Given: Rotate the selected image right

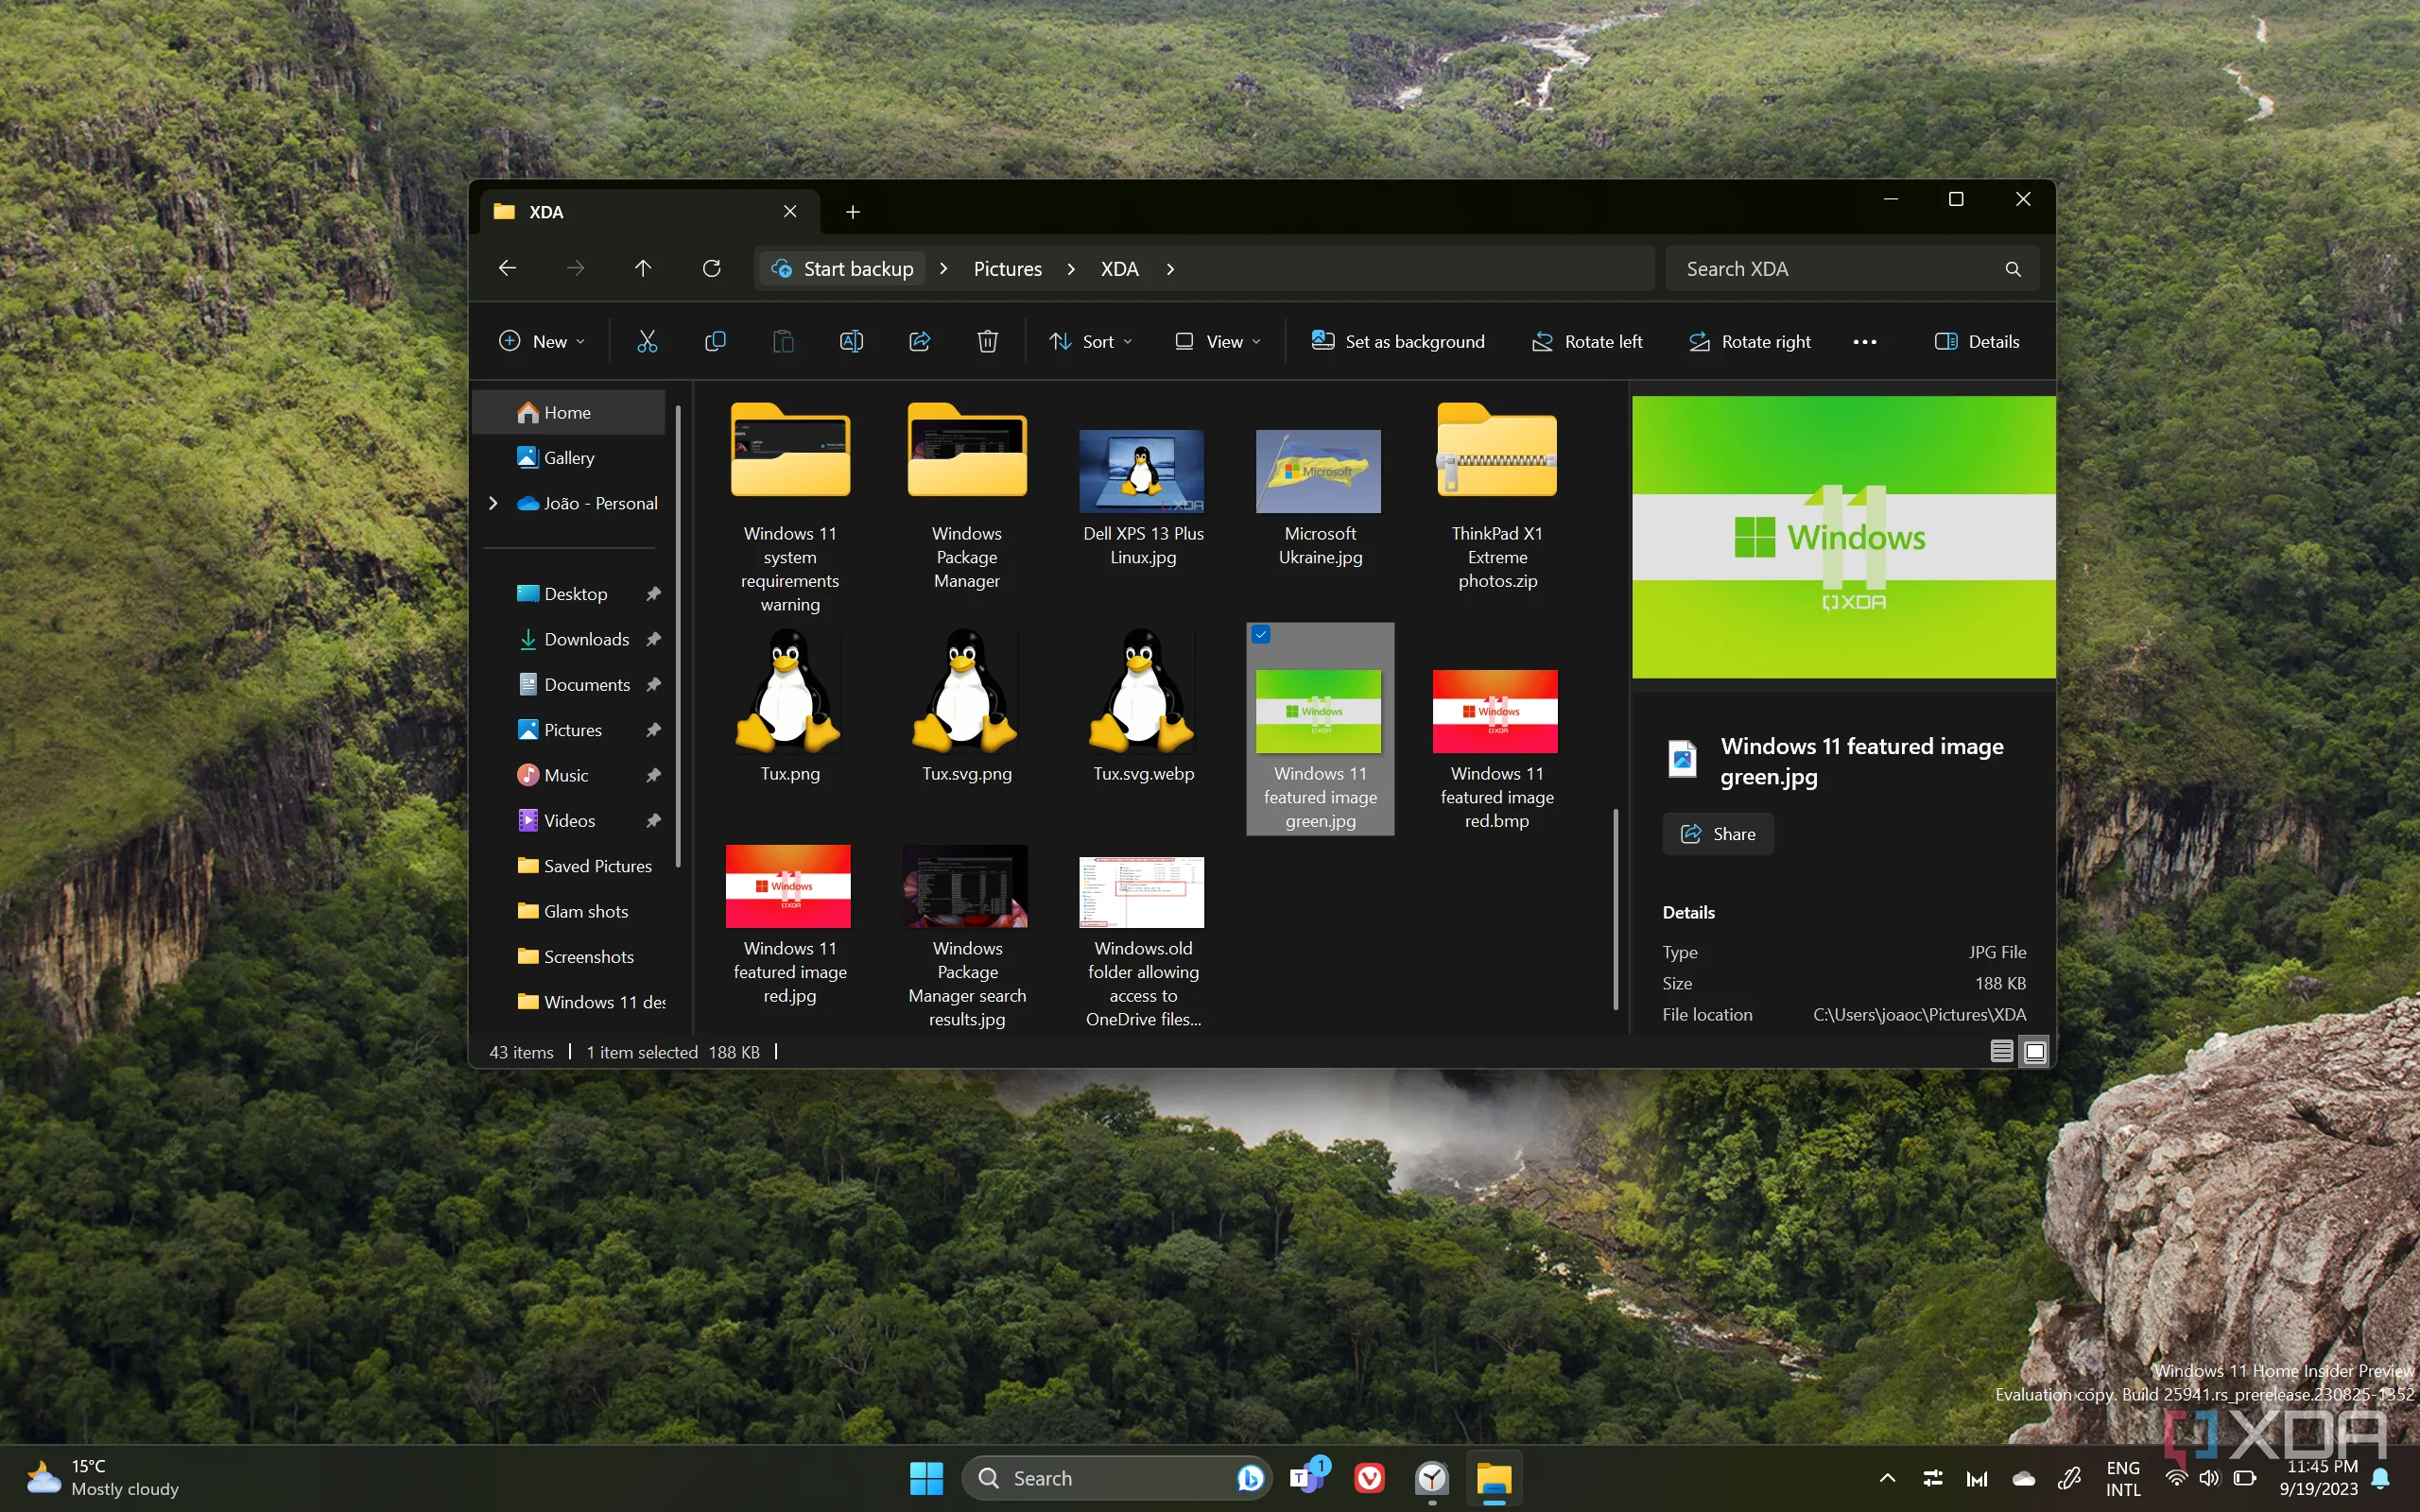Looking at the screenshot, I should pos(1748,341).
